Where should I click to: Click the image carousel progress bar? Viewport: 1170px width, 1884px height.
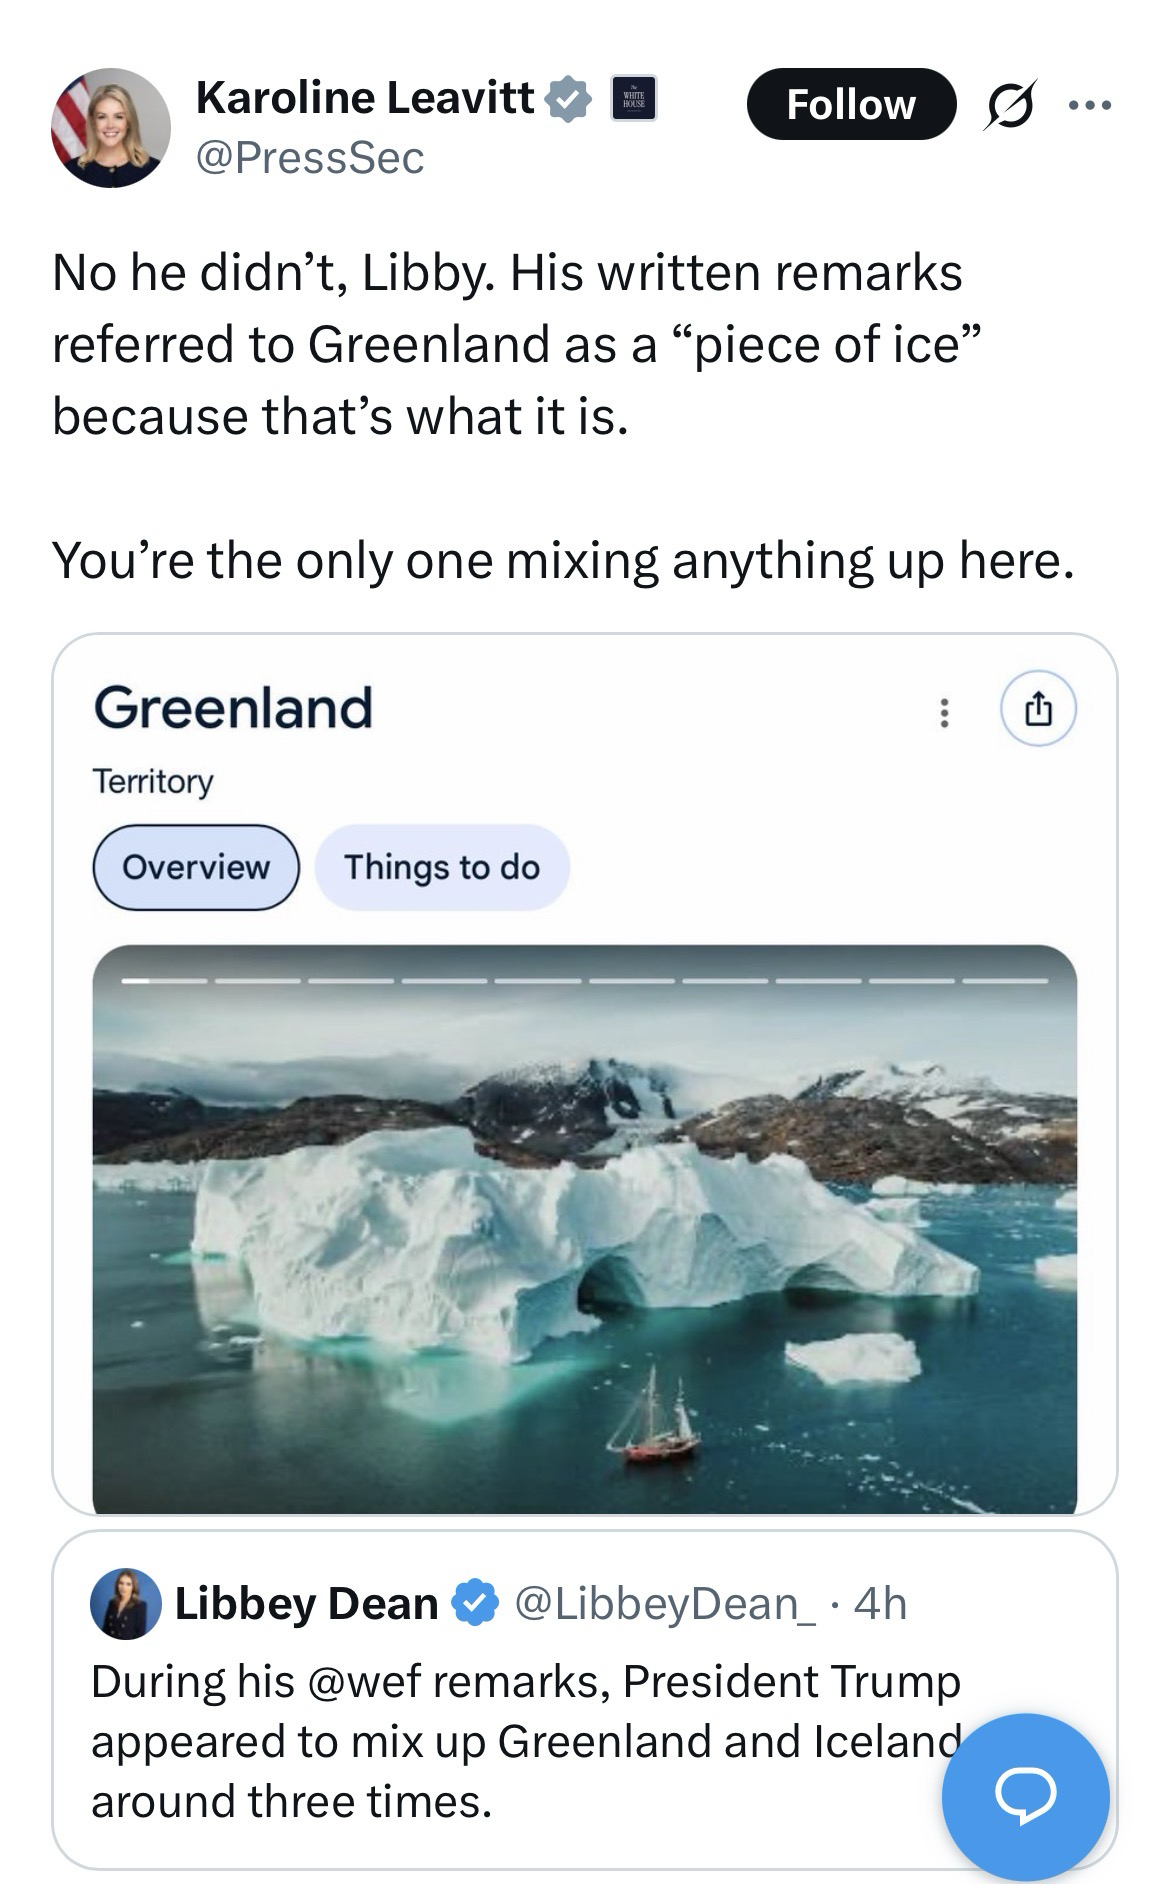tap(584, 981)
